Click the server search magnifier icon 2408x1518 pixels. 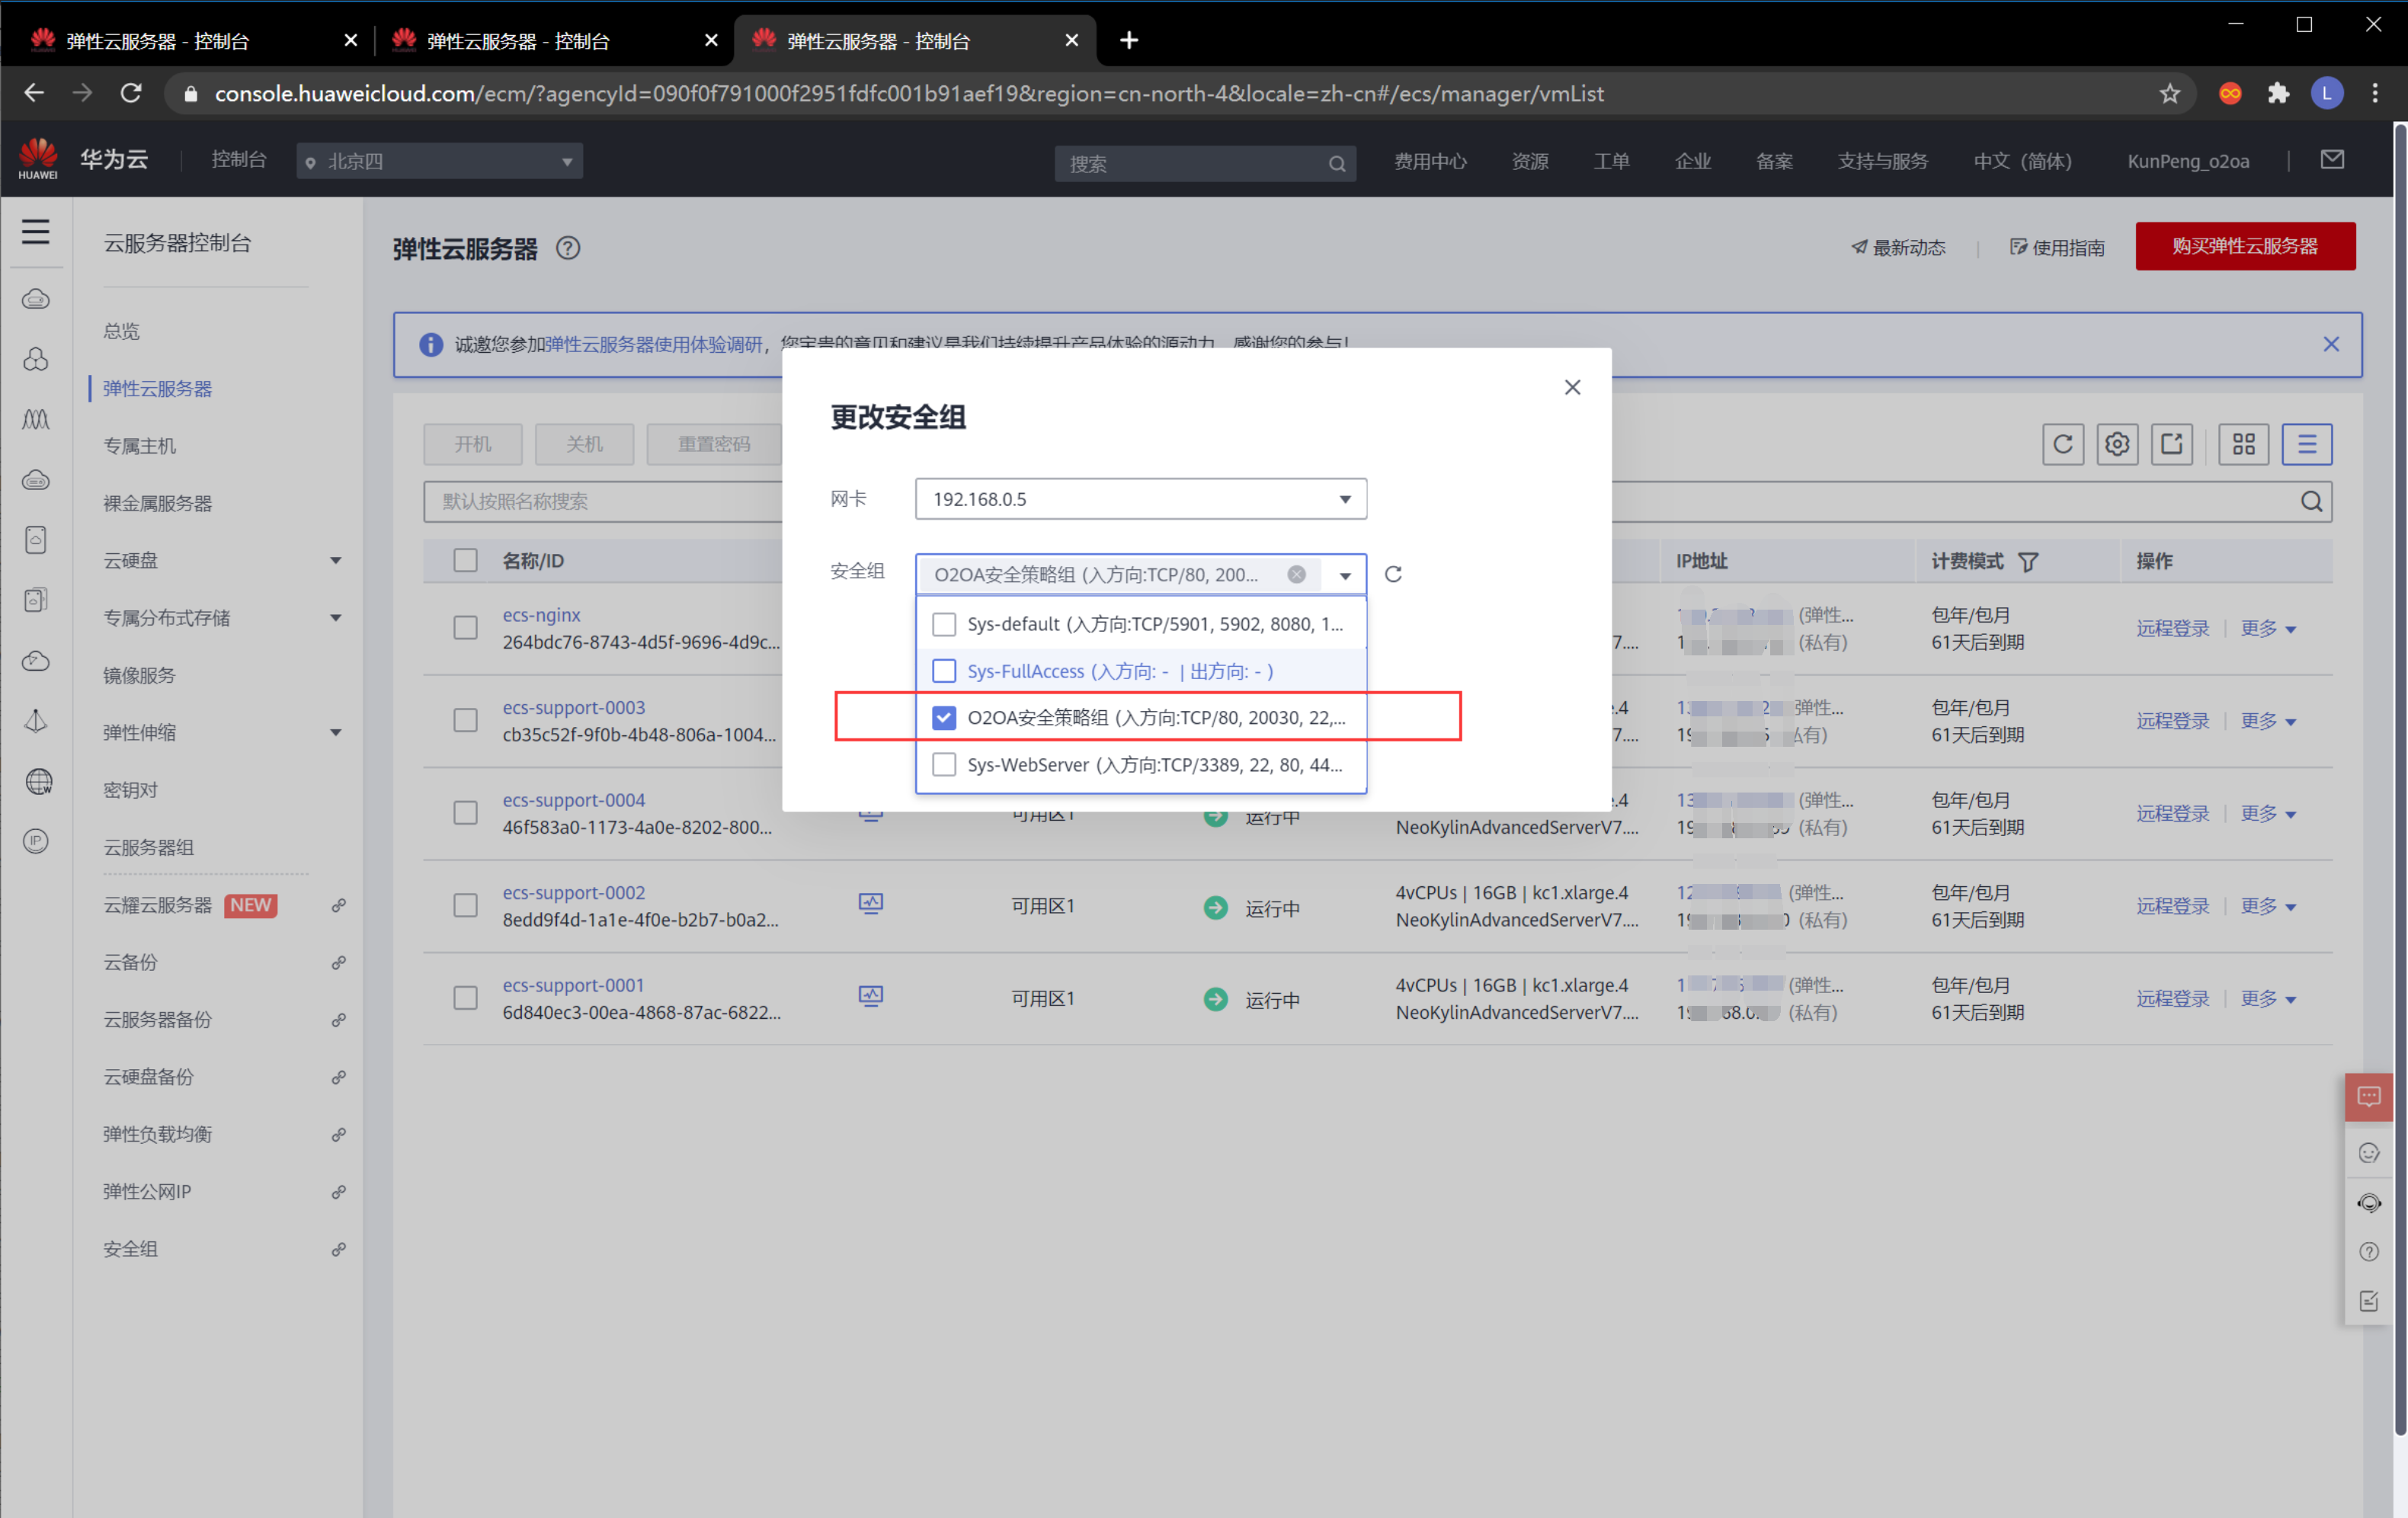tap(2311, 501)
